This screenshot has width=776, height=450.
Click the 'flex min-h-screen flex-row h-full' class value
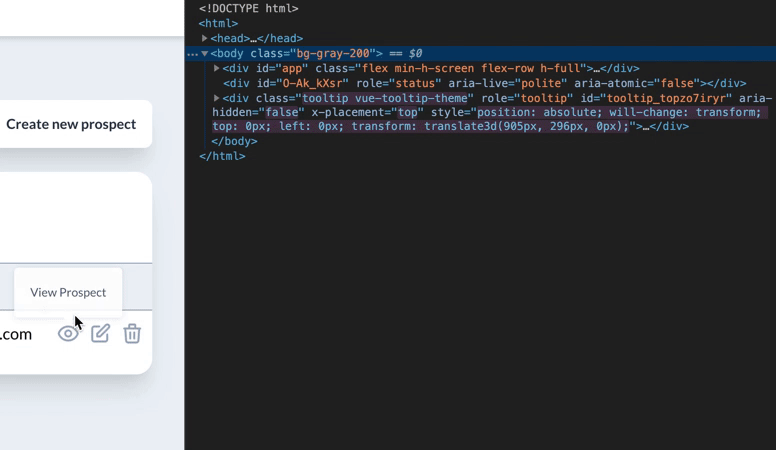pos(471,68)
